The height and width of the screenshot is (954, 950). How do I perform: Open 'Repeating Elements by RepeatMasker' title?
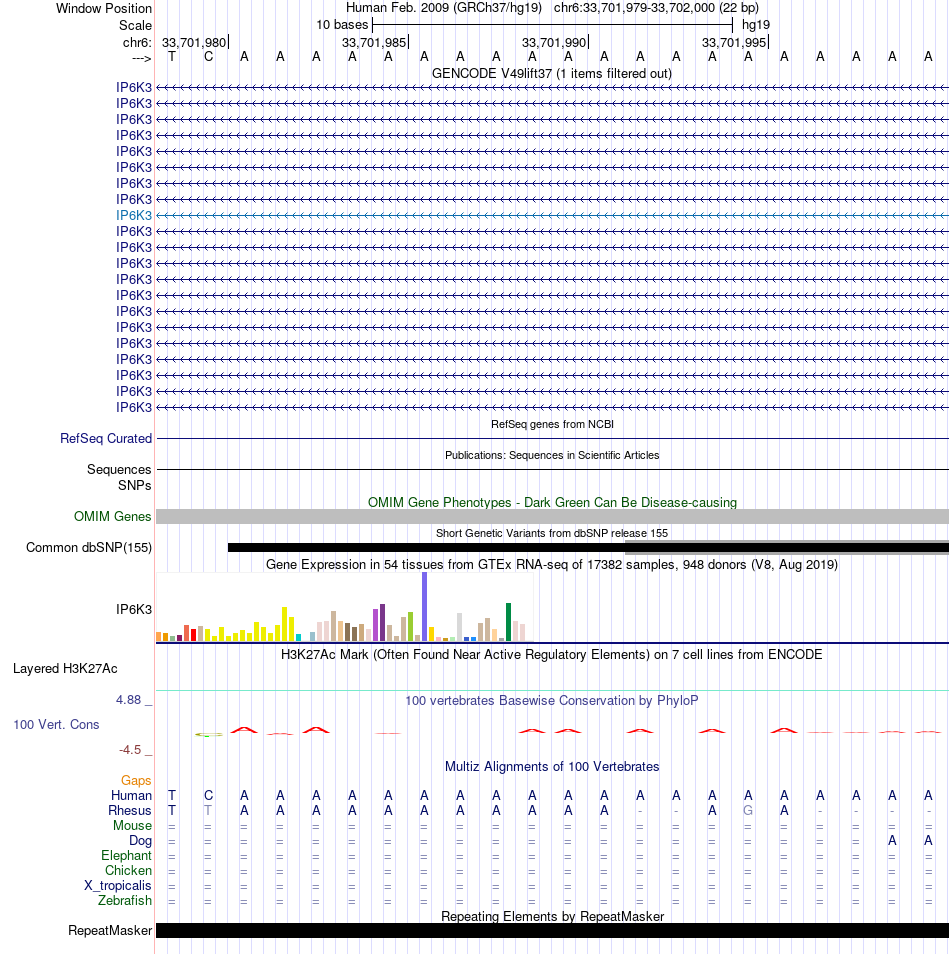552,916
